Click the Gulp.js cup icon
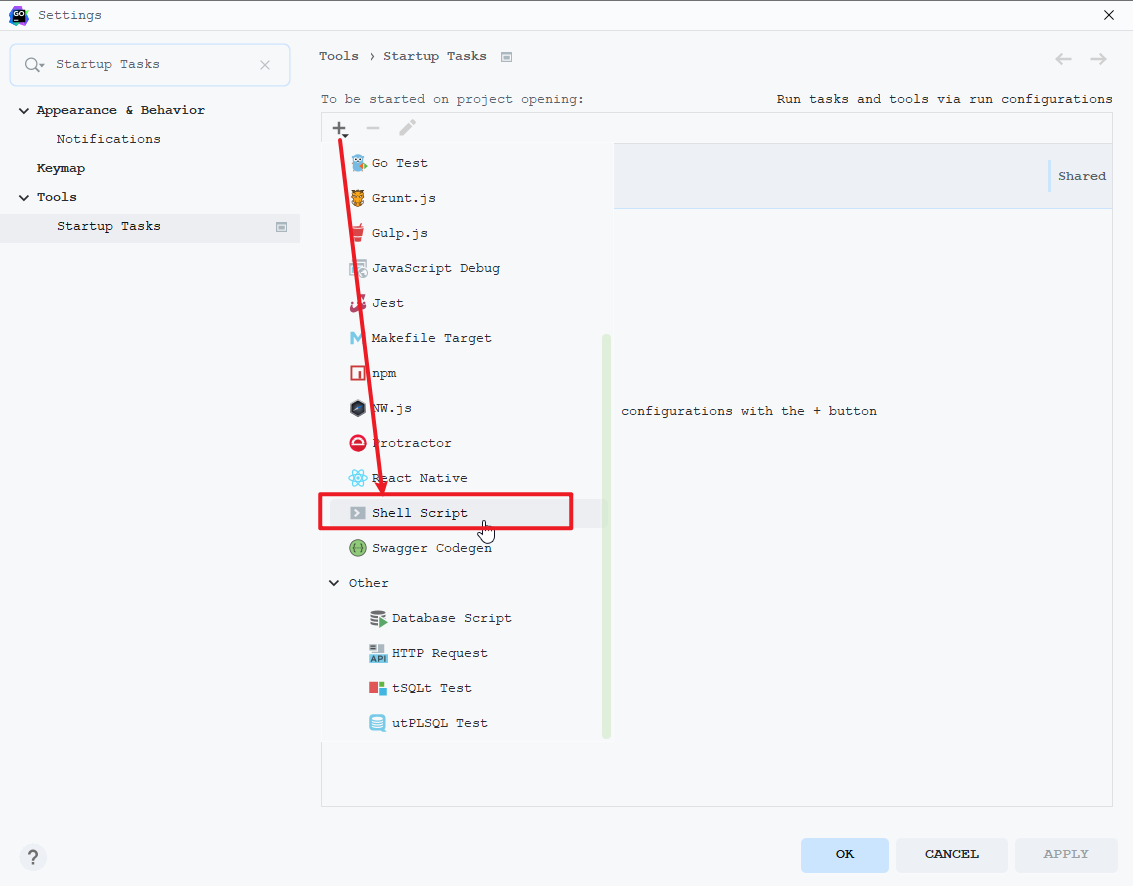Image resolution: width=1133 pixels, height=886 pixels. [x=357, y=233]
